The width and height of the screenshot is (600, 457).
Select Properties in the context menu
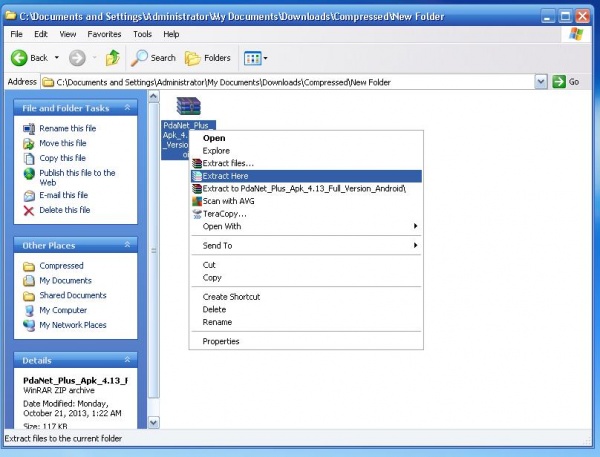(221, 341)
